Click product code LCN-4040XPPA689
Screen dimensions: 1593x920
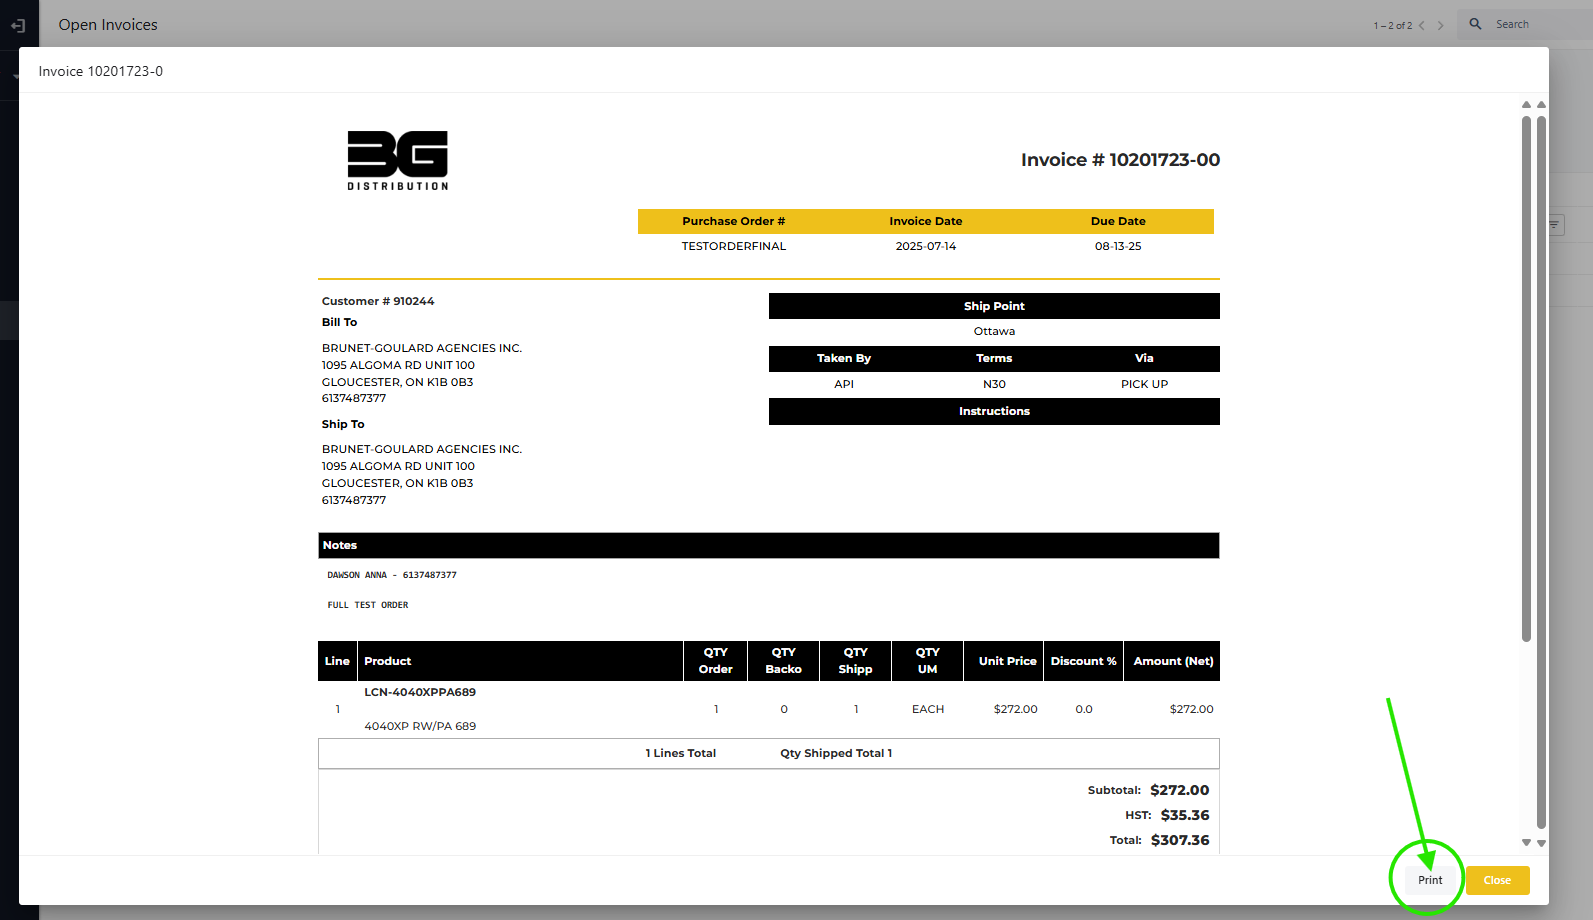pyautogui.click(x=420, y=692)
